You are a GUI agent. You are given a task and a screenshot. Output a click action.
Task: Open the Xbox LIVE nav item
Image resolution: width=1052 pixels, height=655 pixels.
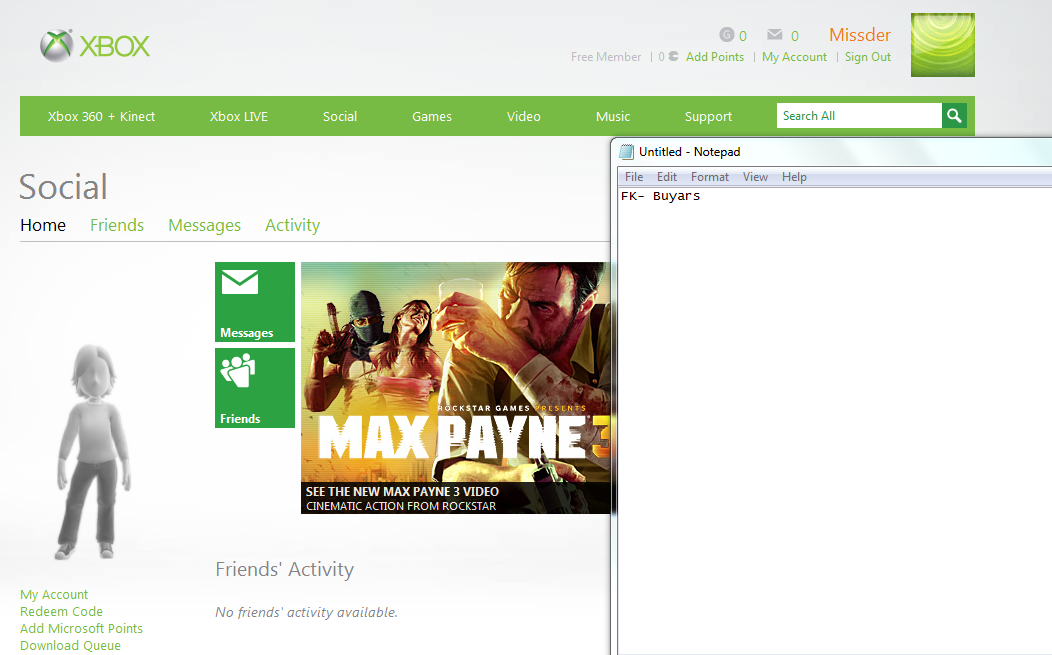[238, 116]
